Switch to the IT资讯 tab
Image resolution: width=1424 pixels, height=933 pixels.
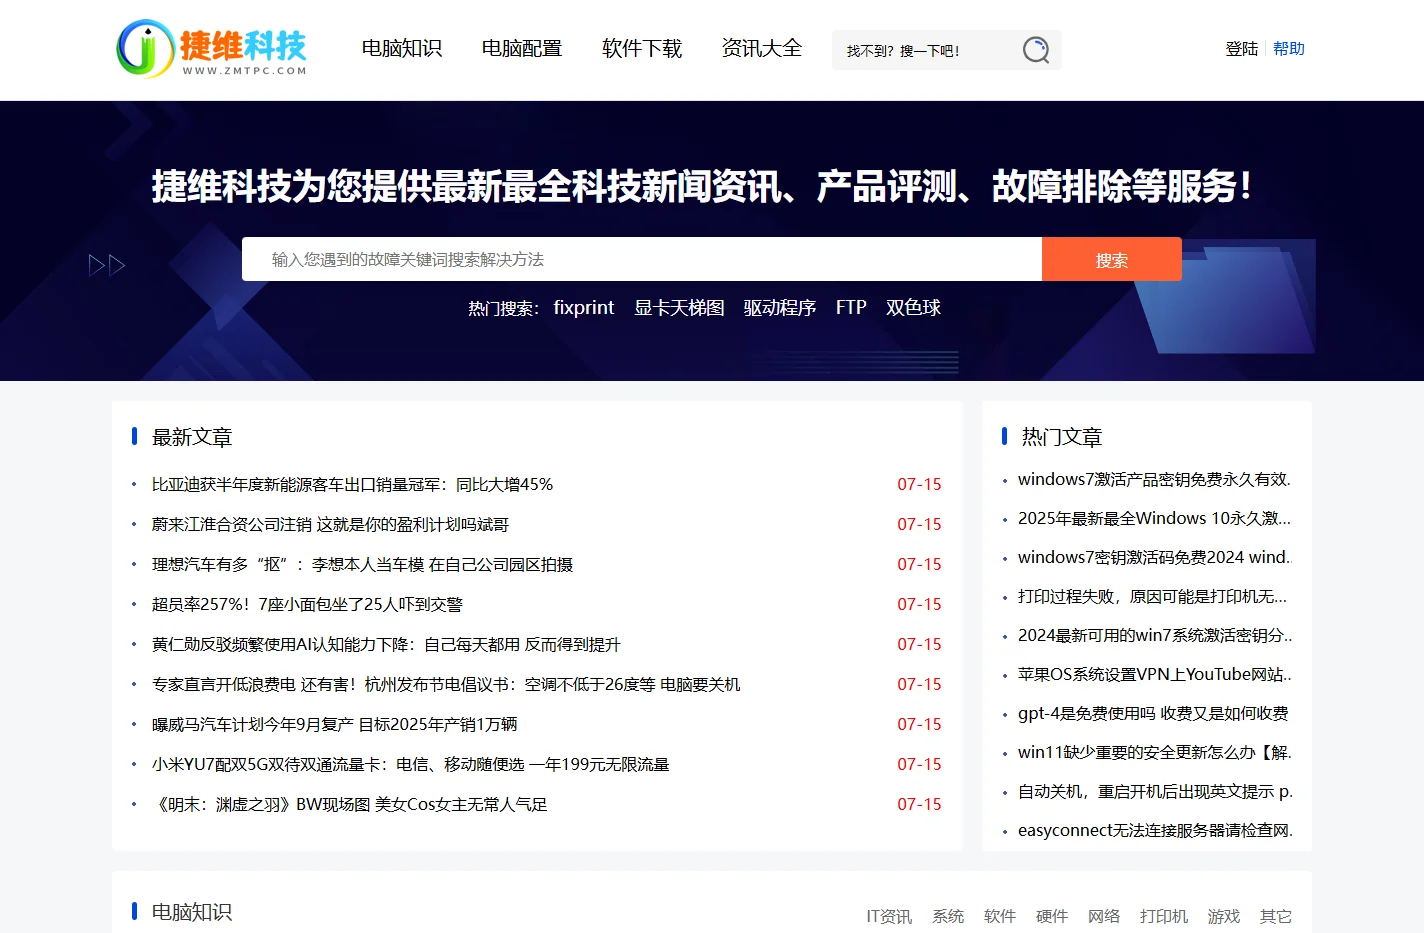tap(889, 916)
